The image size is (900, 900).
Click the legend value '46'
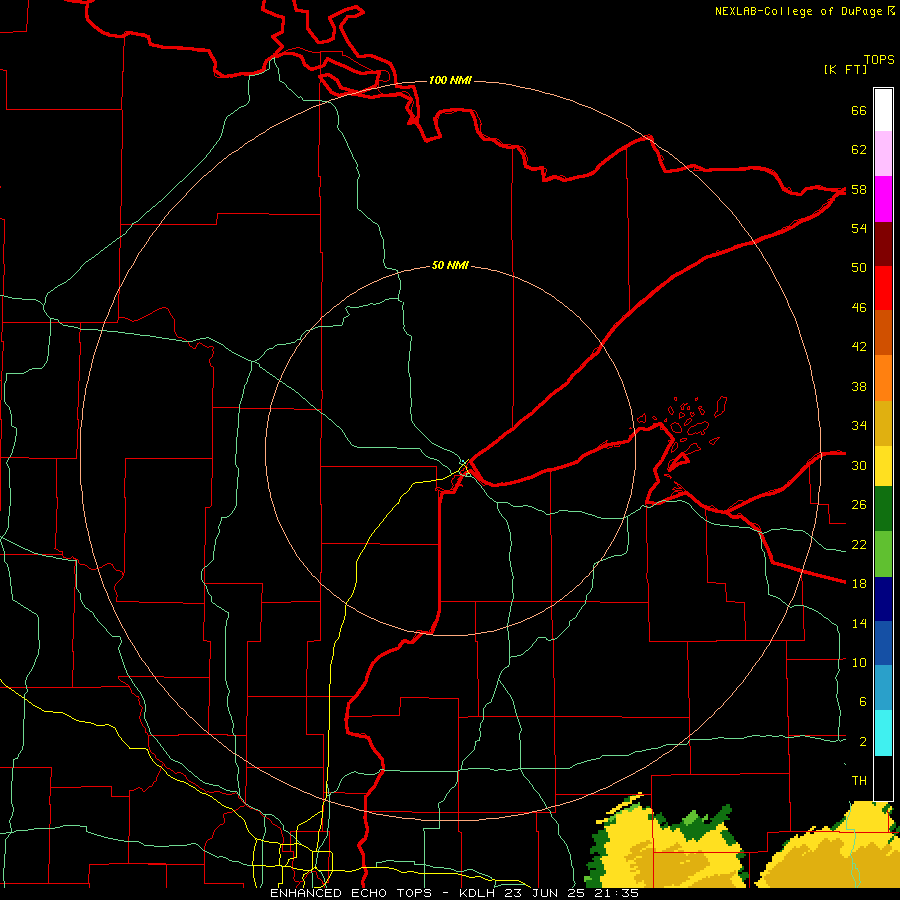pos(859,308)
